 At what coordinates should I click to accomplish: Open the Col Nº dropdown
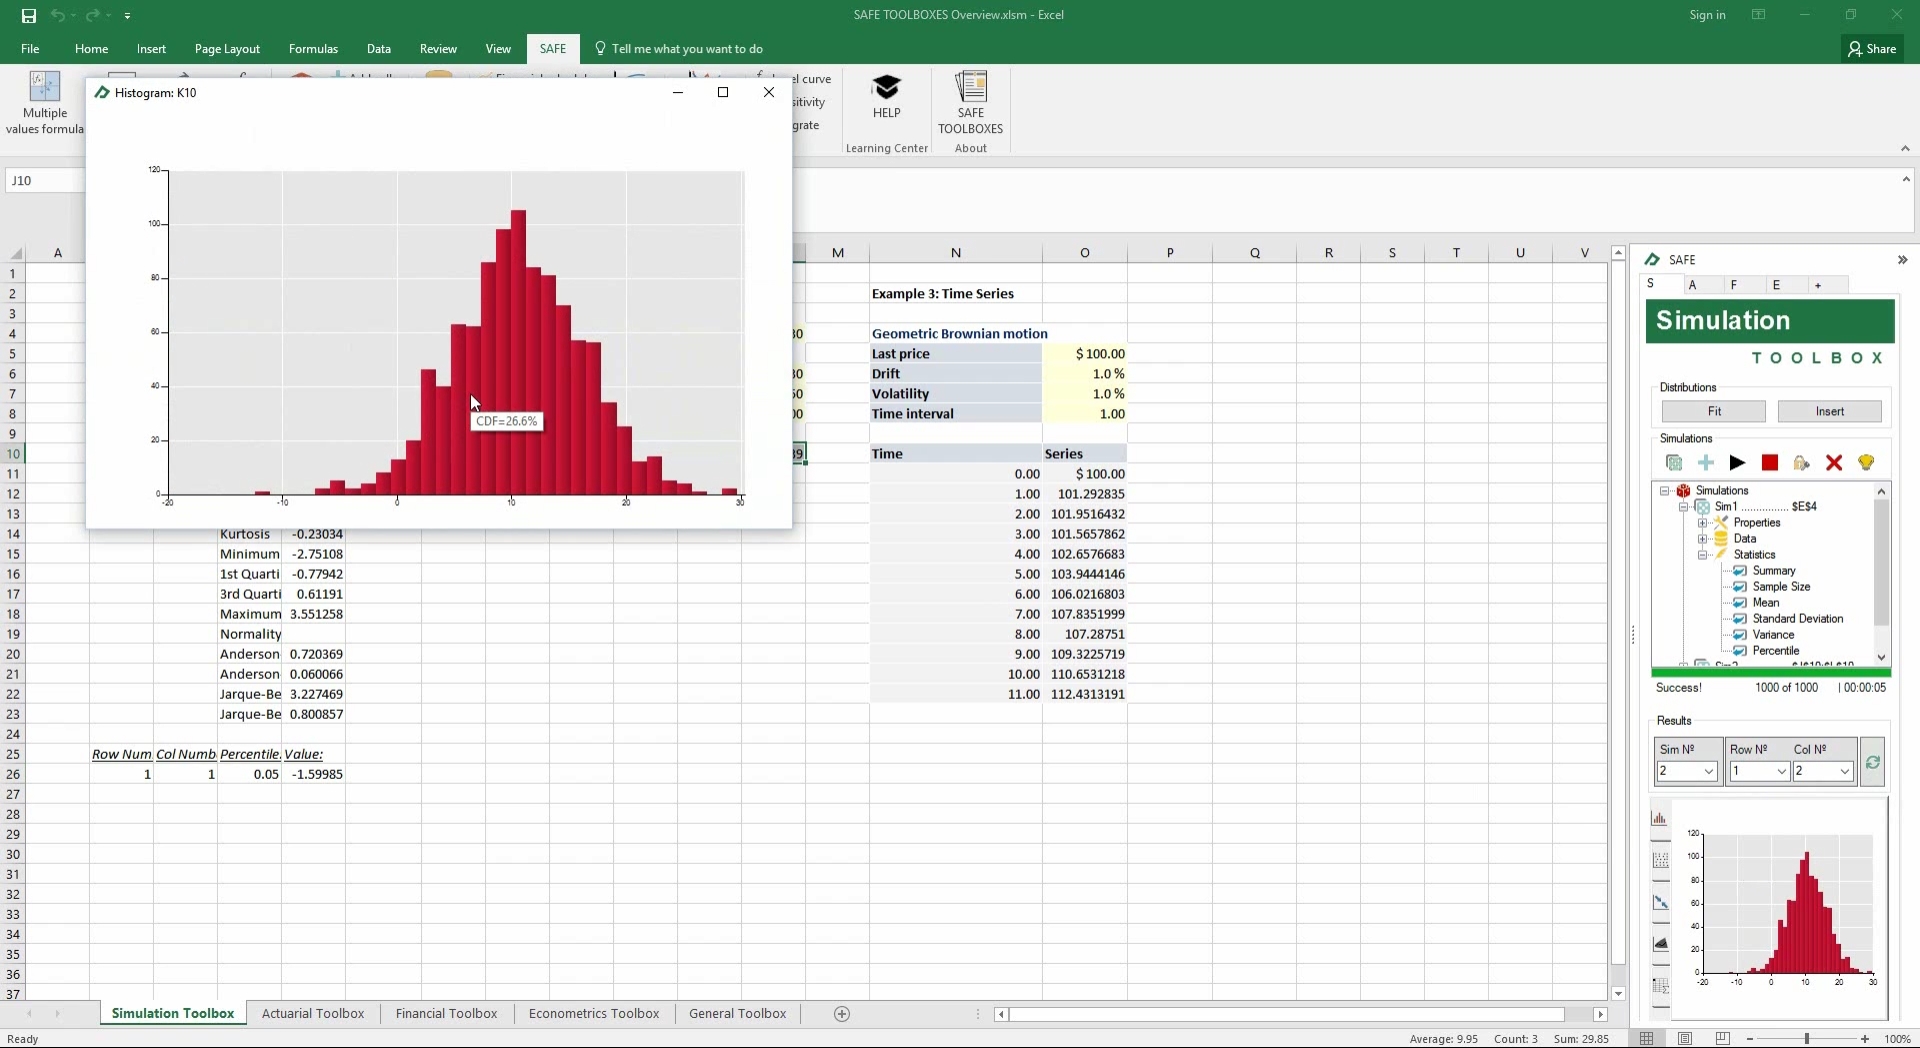point(1844,771)
